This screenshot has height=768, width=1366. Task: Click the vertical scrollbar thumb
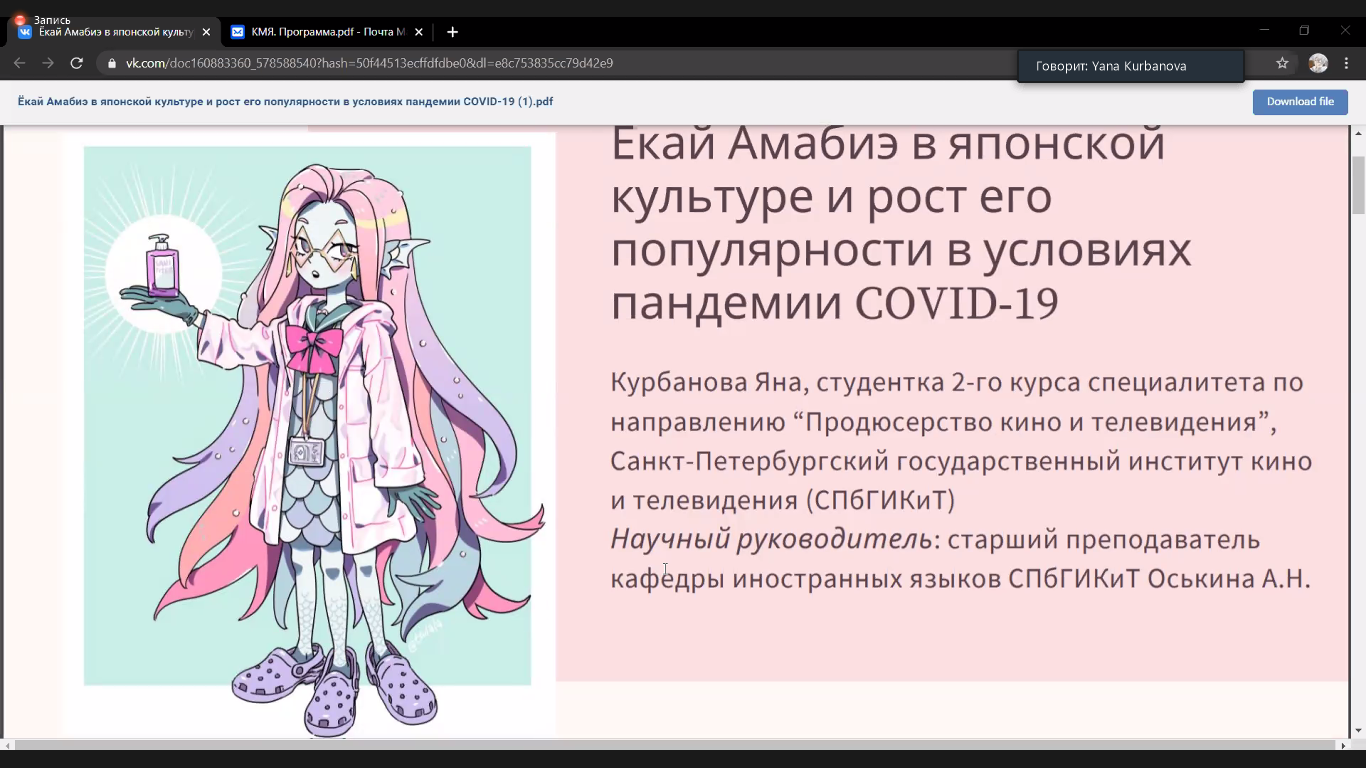click(1358, 185)
